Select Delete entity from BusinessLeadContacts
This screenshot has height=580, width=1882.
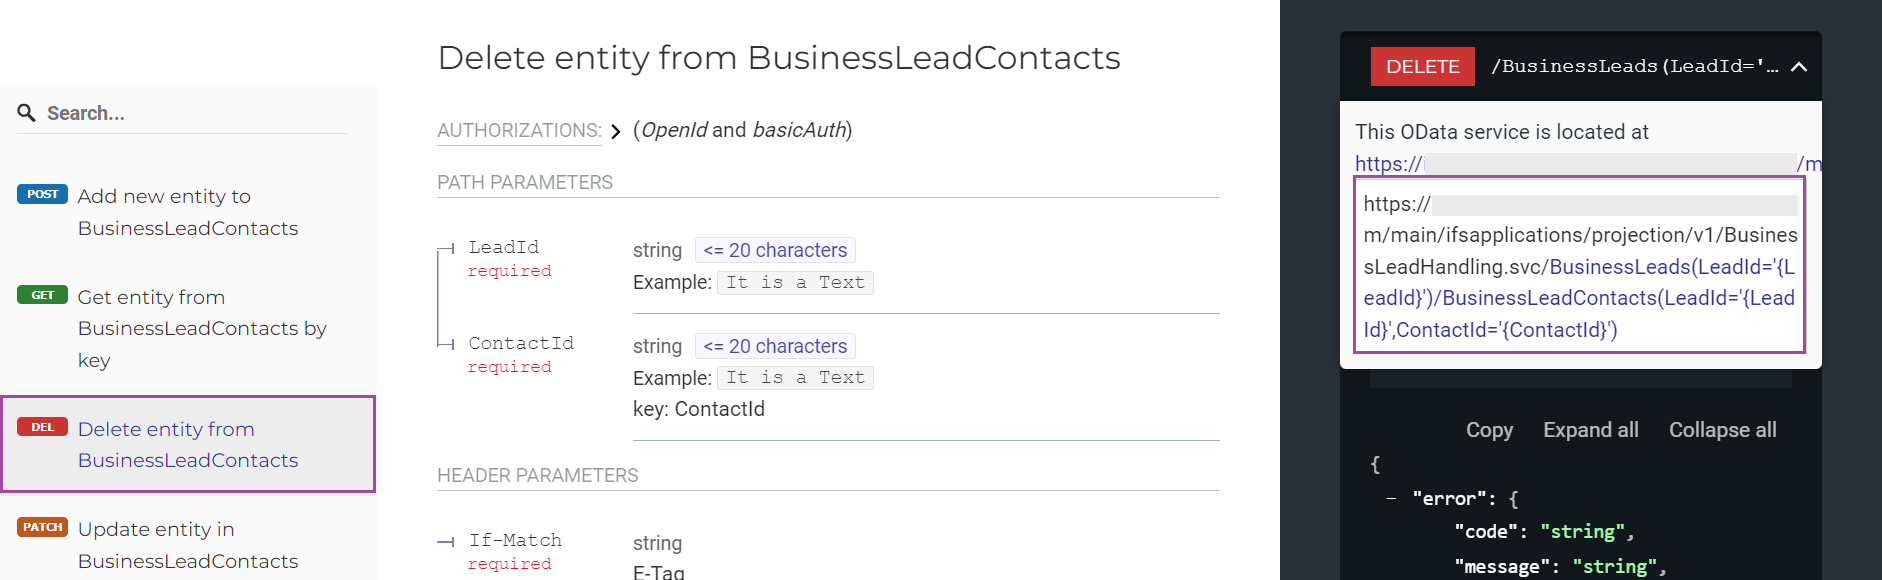click(x=188, y=444)
